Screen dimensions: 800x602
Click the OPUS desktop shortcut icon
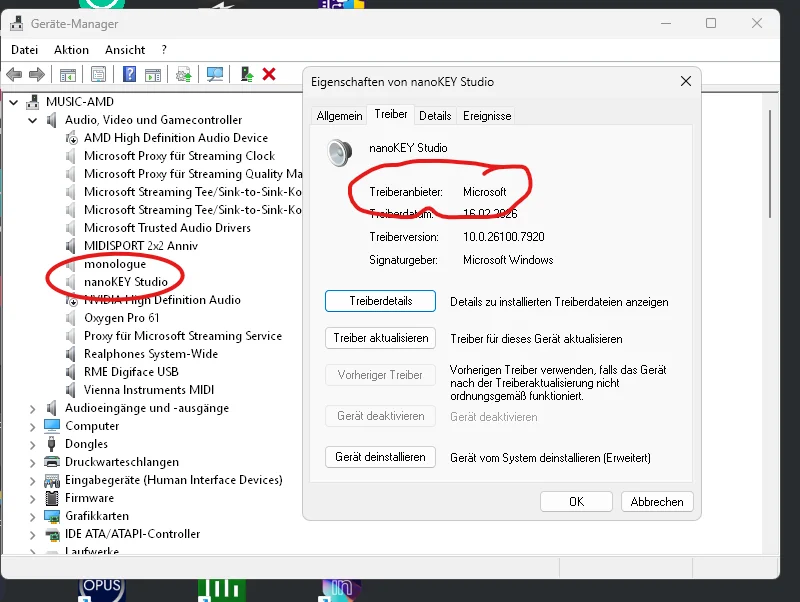102,590
